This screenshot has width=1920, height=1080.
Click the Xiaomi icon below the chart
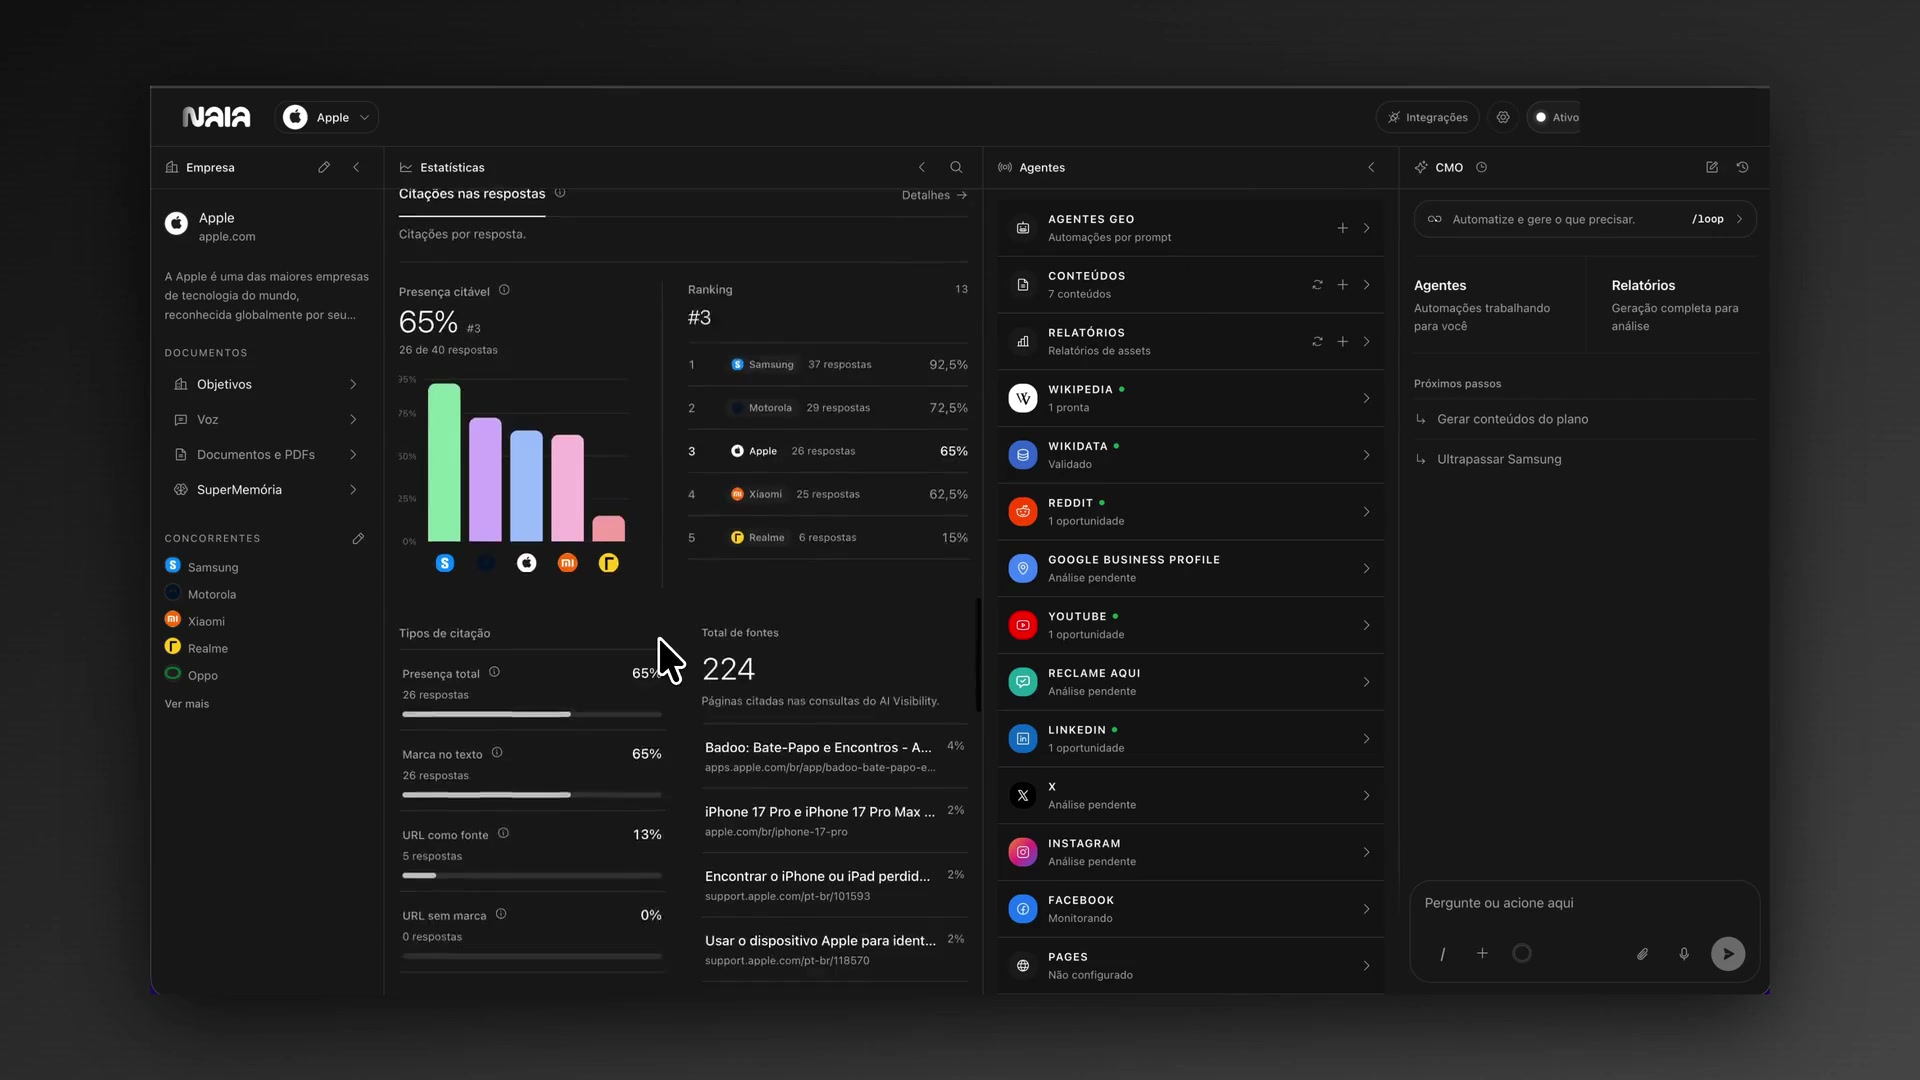[567, 563]
